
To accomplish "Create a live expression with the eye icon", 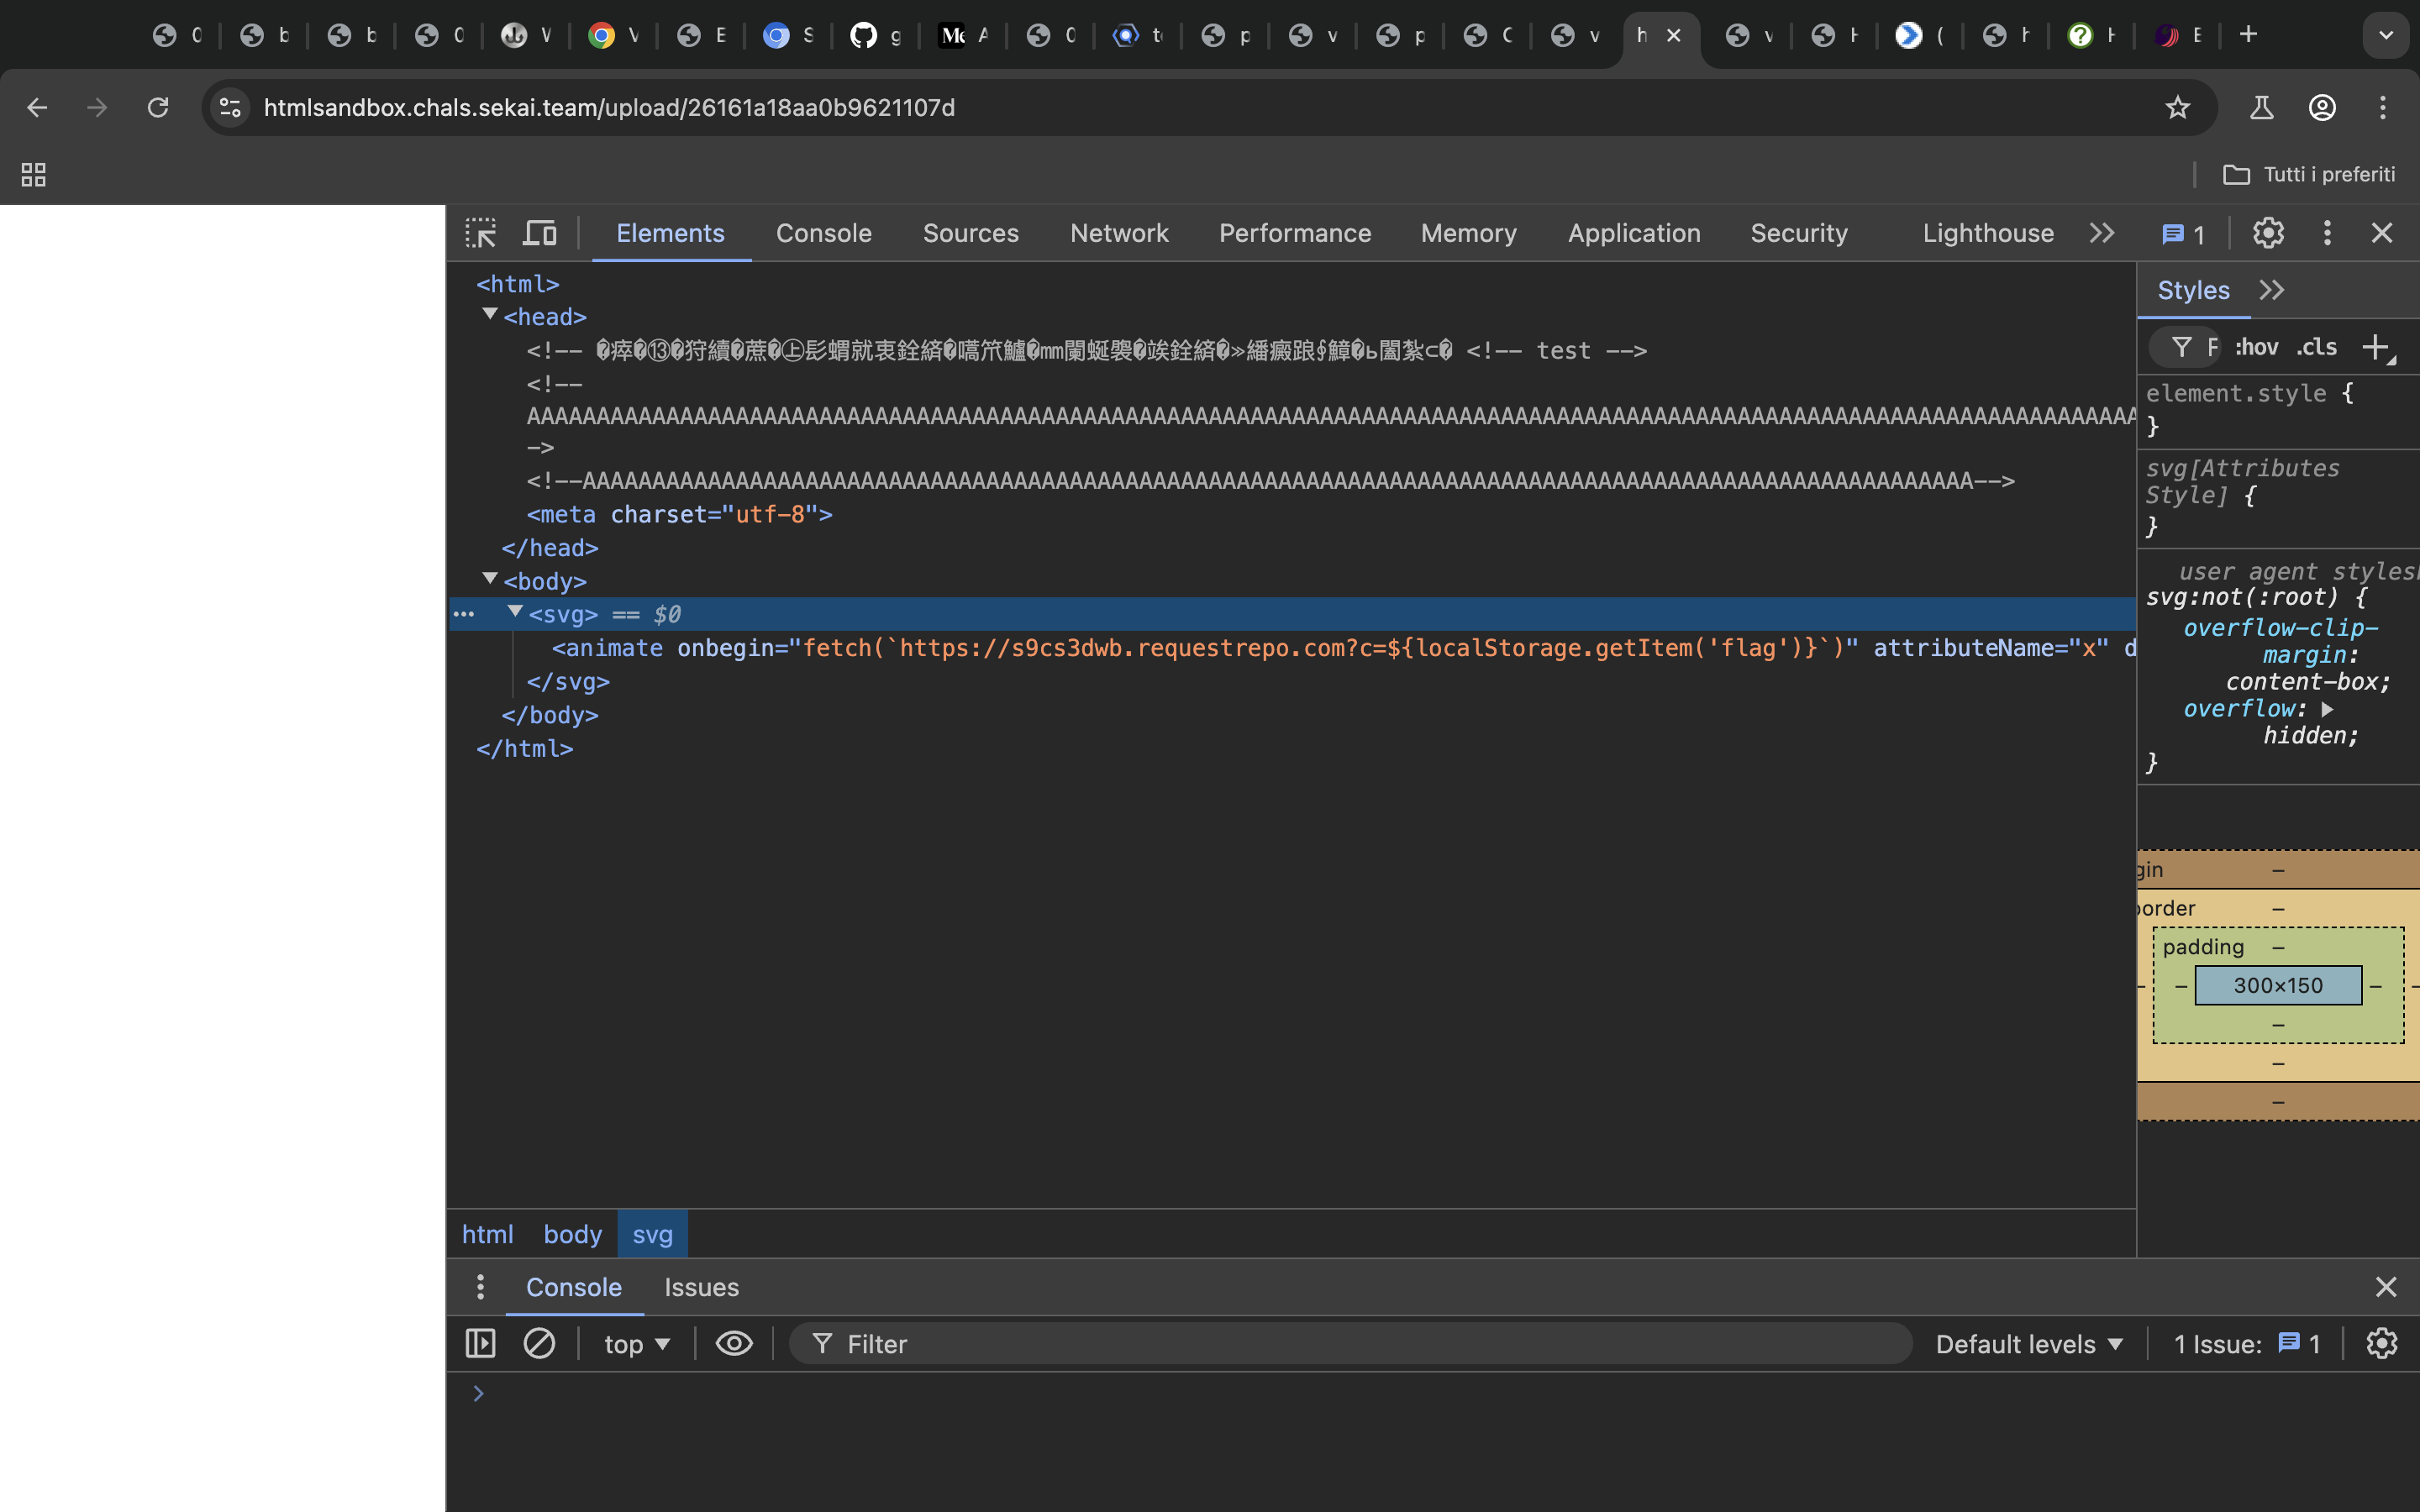I will 734,1343.
